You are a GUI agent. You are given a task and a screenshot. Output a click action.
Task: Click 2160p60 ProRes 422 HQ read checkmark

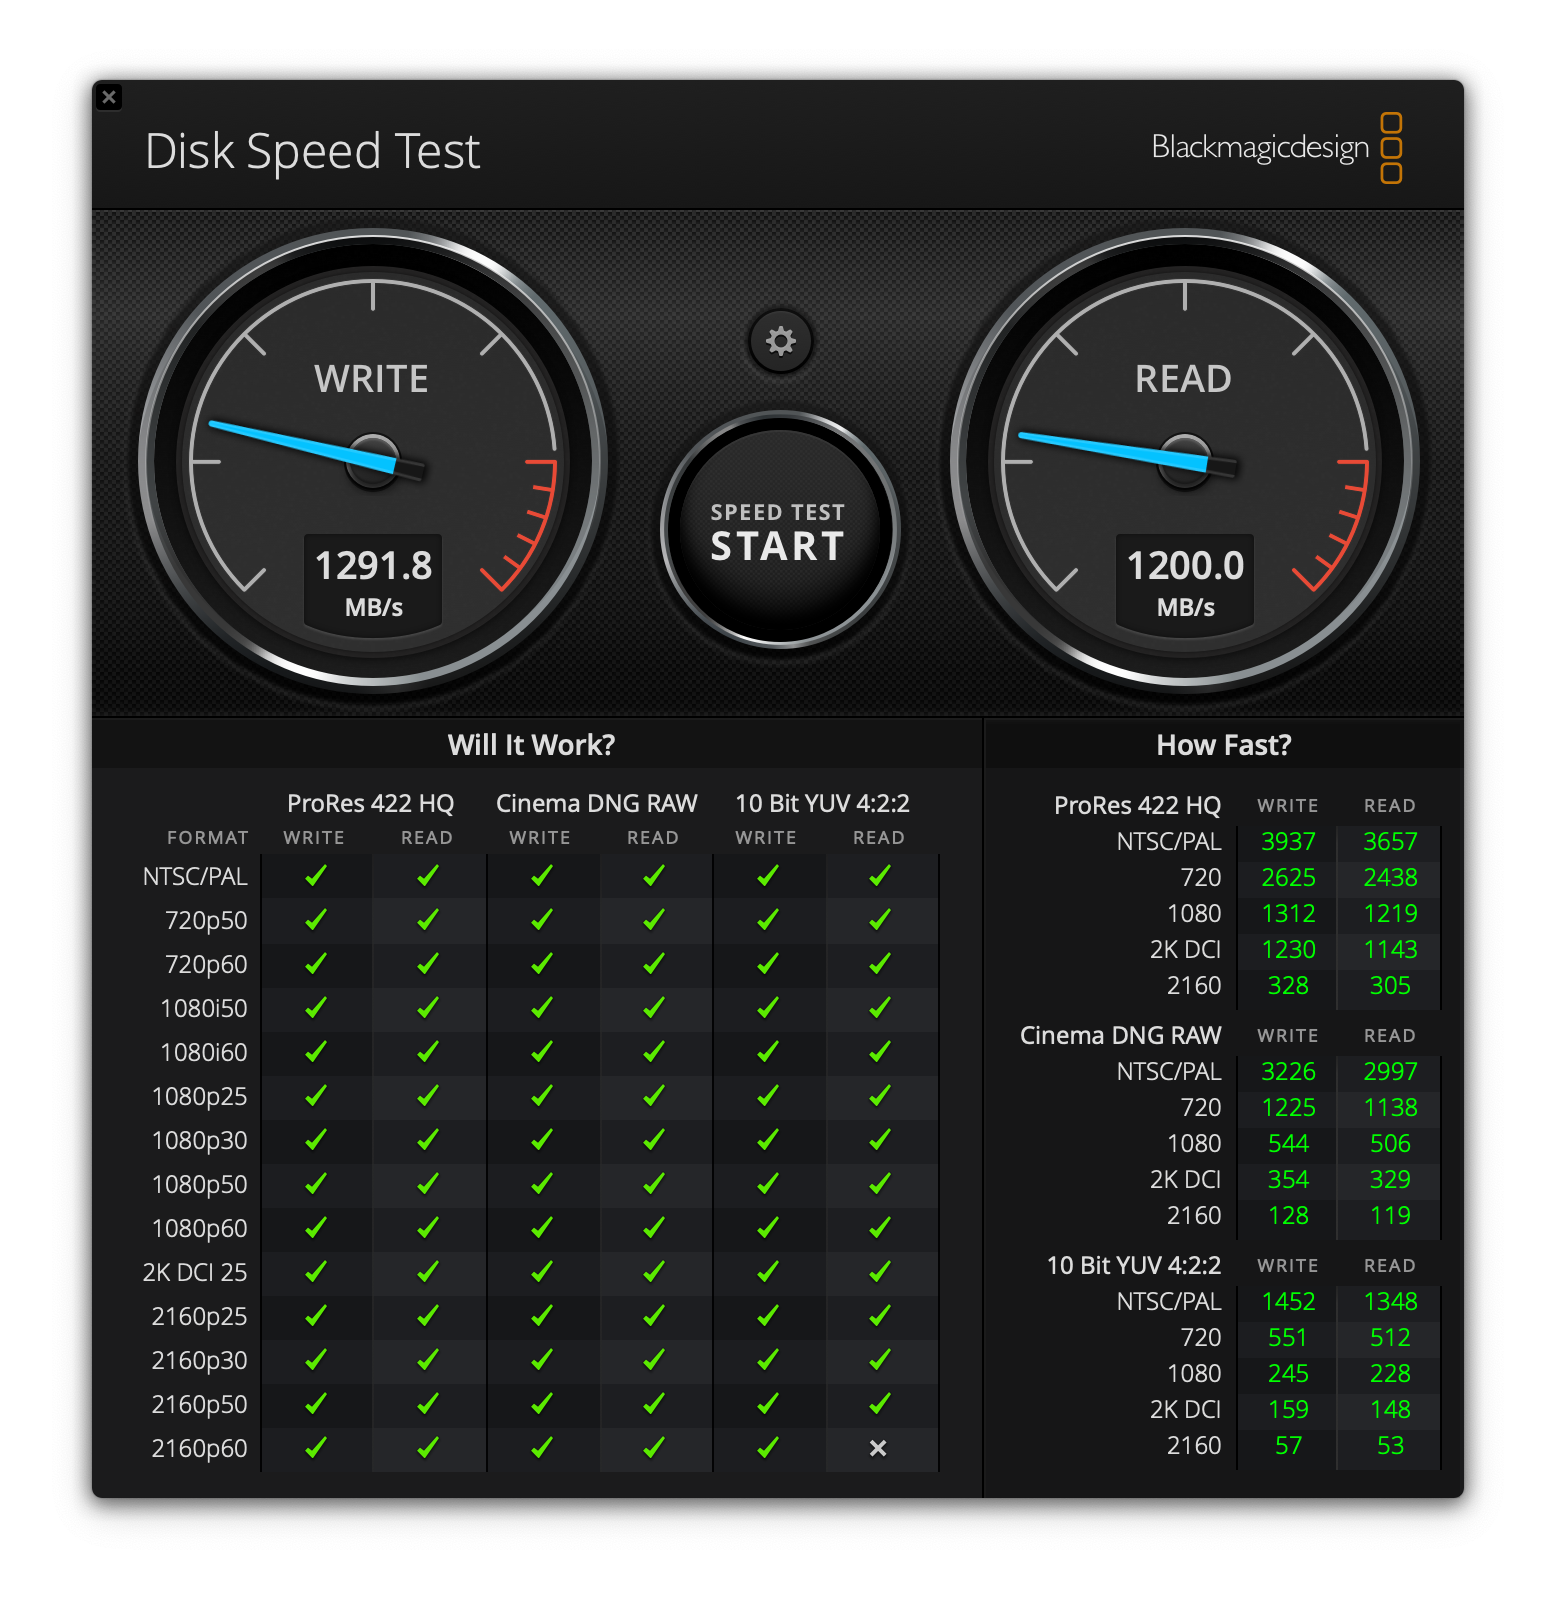click(x=428, y=1448)
